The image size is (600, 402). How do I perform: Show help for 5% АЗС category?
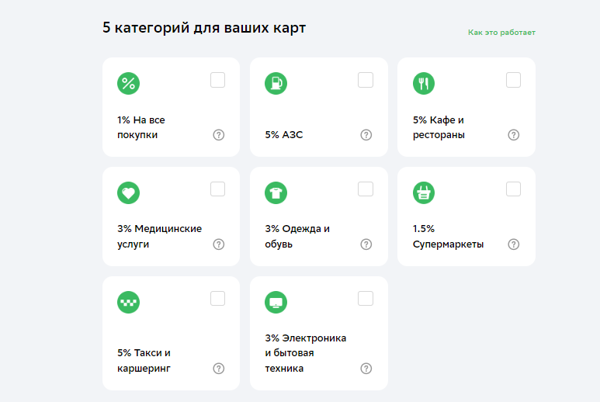(x=366, y=135)
